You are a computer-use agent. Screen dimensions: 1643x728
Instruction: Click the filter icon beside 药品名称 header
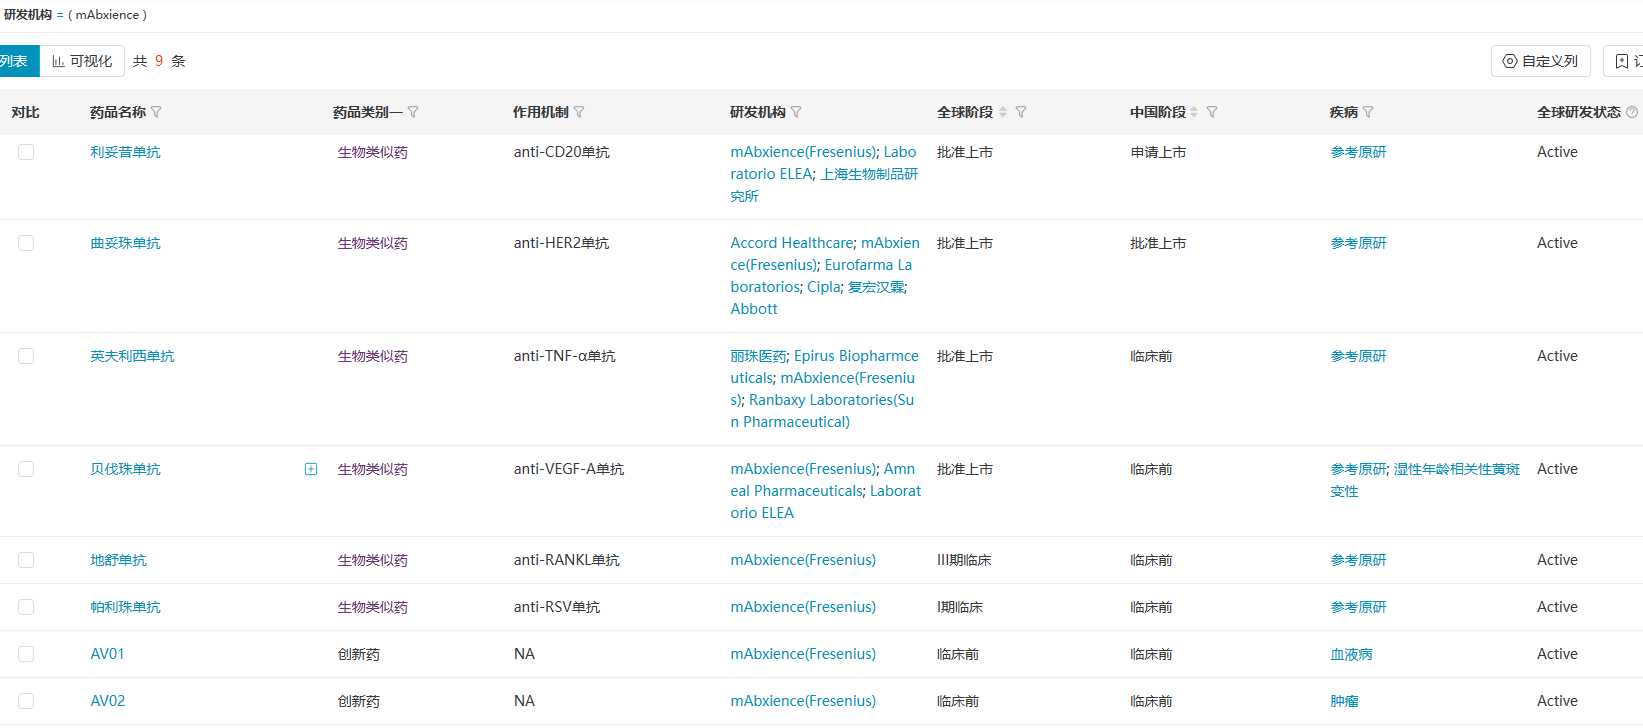pos(156,112)
